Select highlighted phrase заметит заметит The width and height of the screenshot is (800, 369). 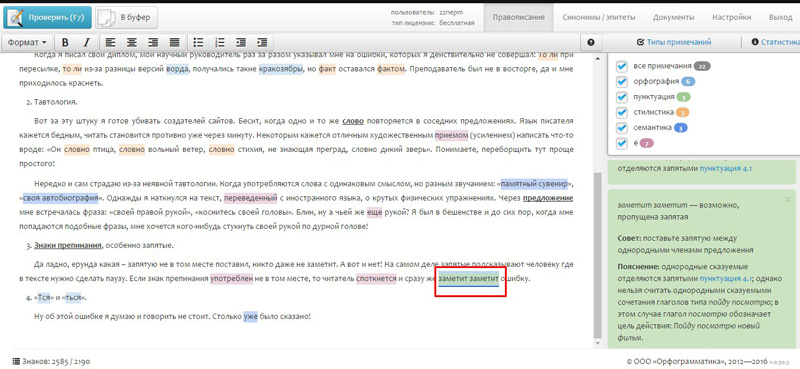click(x=468, y=279)
